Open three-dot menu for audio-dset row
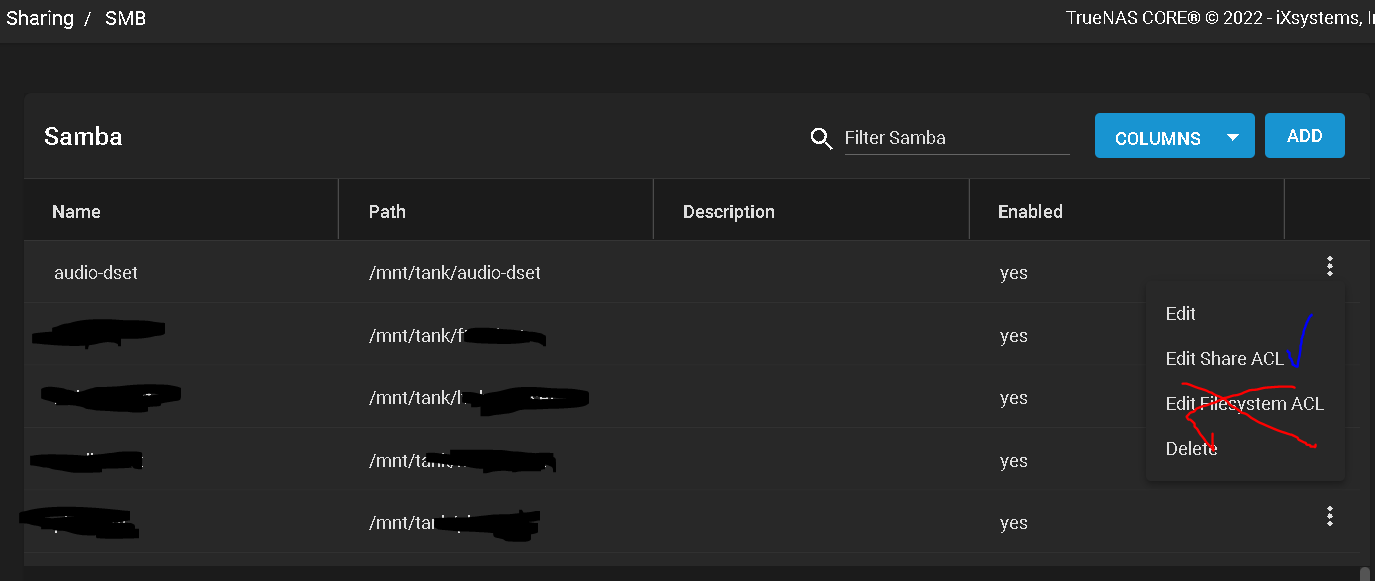 (x=1329, y=266)
